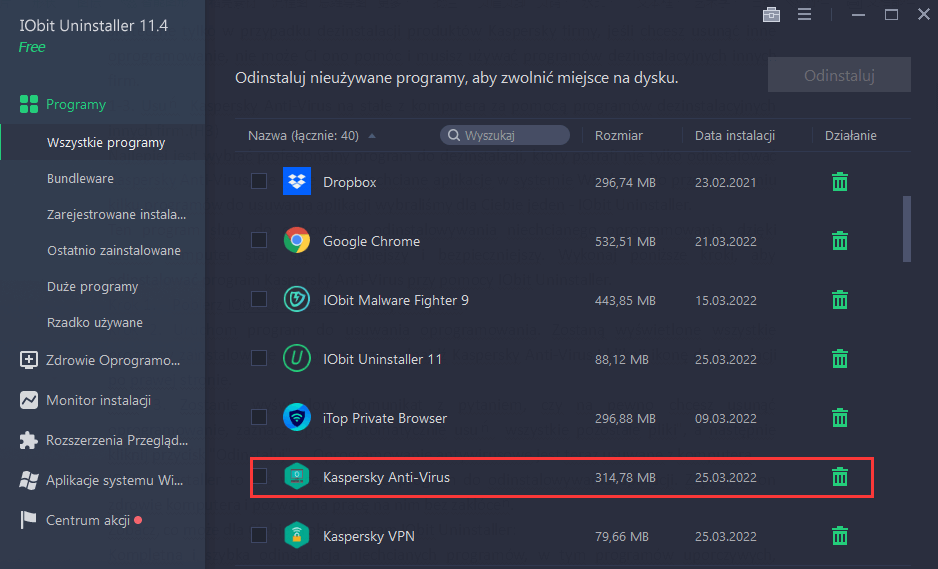
Task: Click the Rozszerzenia Przeglądarki puzzle icon
Action: (x=29, y=440)
